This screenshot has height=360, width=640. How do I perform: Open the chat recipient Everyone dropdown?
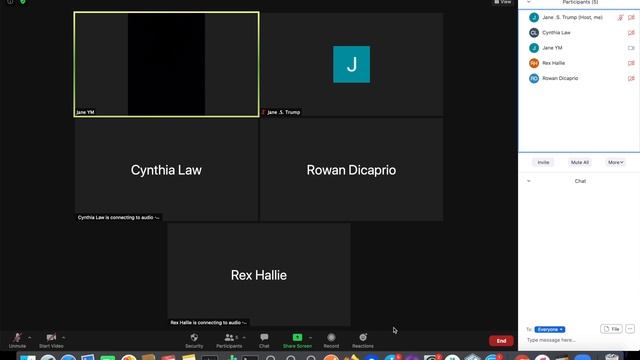point(550,329)
